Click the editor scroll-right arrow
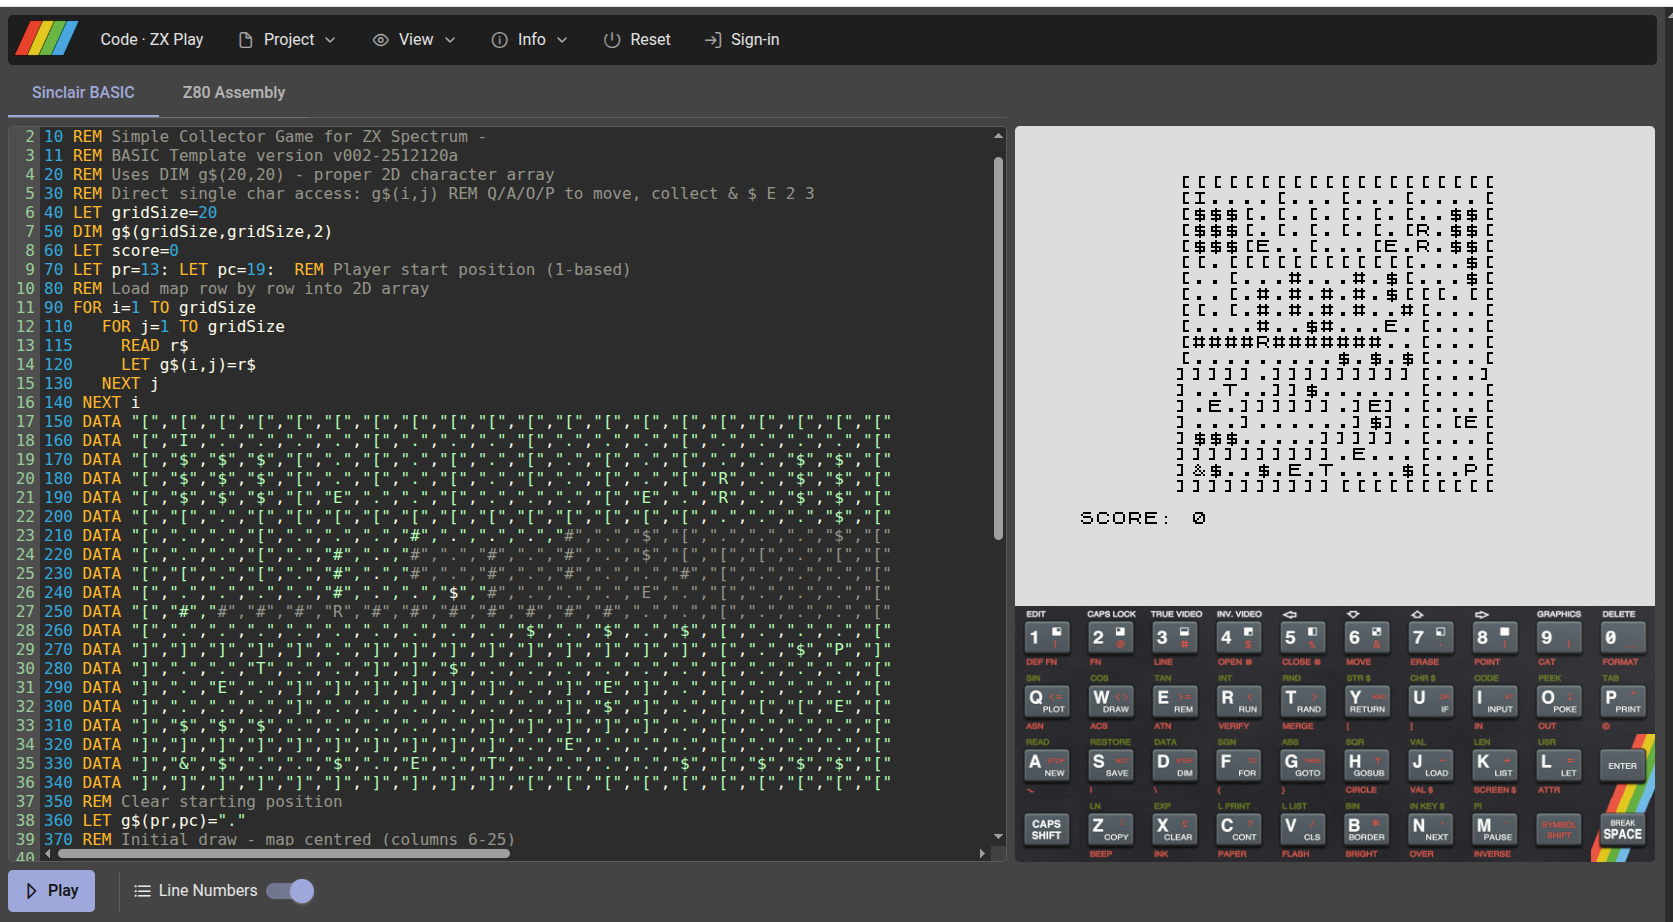 (x=983, y=854)
